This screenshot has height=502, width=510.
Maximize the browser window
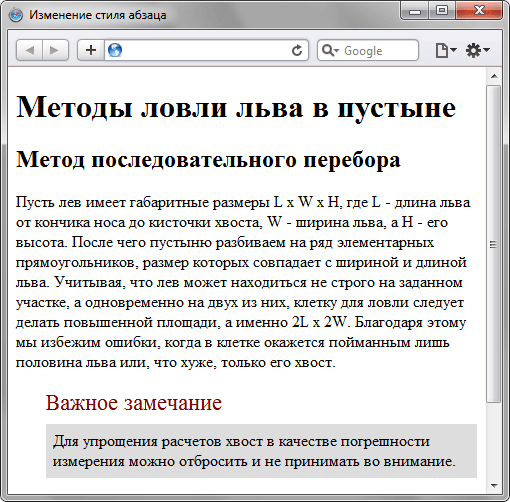click(x=442, y=11)
